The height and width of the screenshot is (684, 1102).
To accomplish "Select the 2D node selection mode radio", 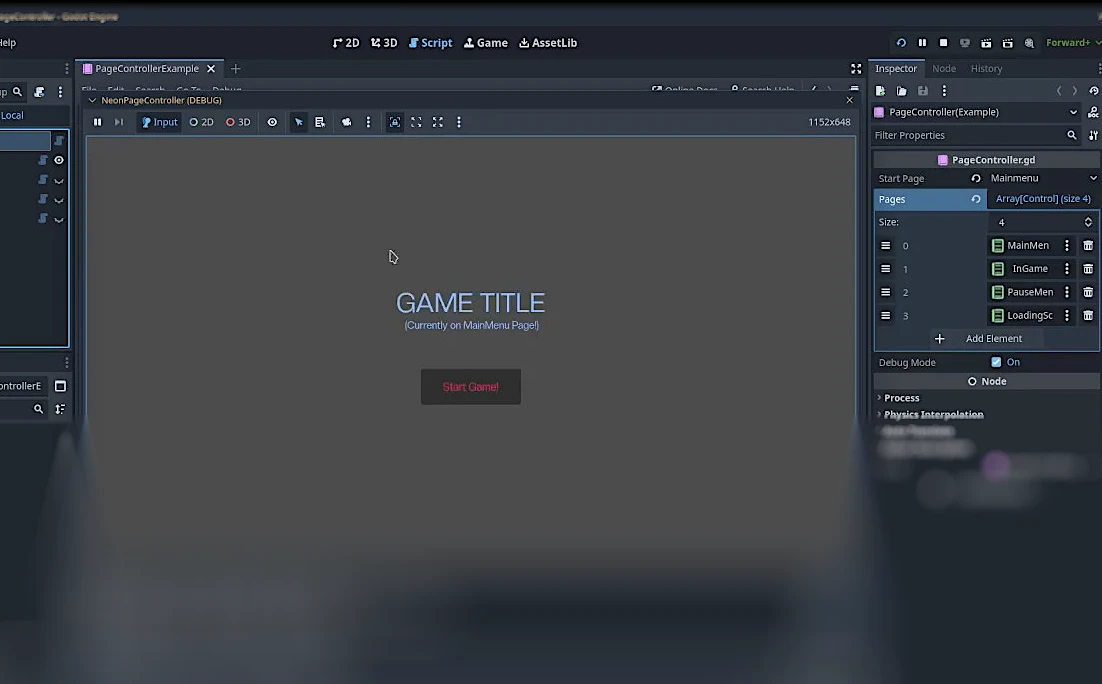I will pyautogui.click(x=201, y=122).
